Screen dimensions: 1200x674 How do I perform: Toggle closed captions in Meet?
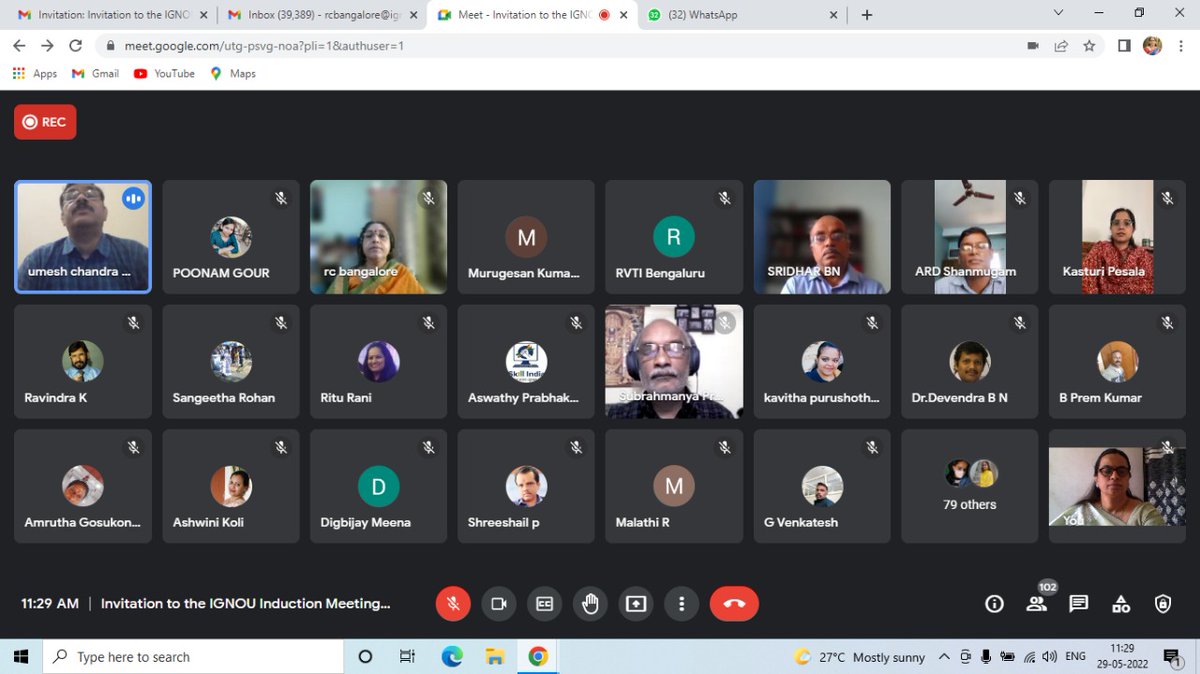pos(544,603)
